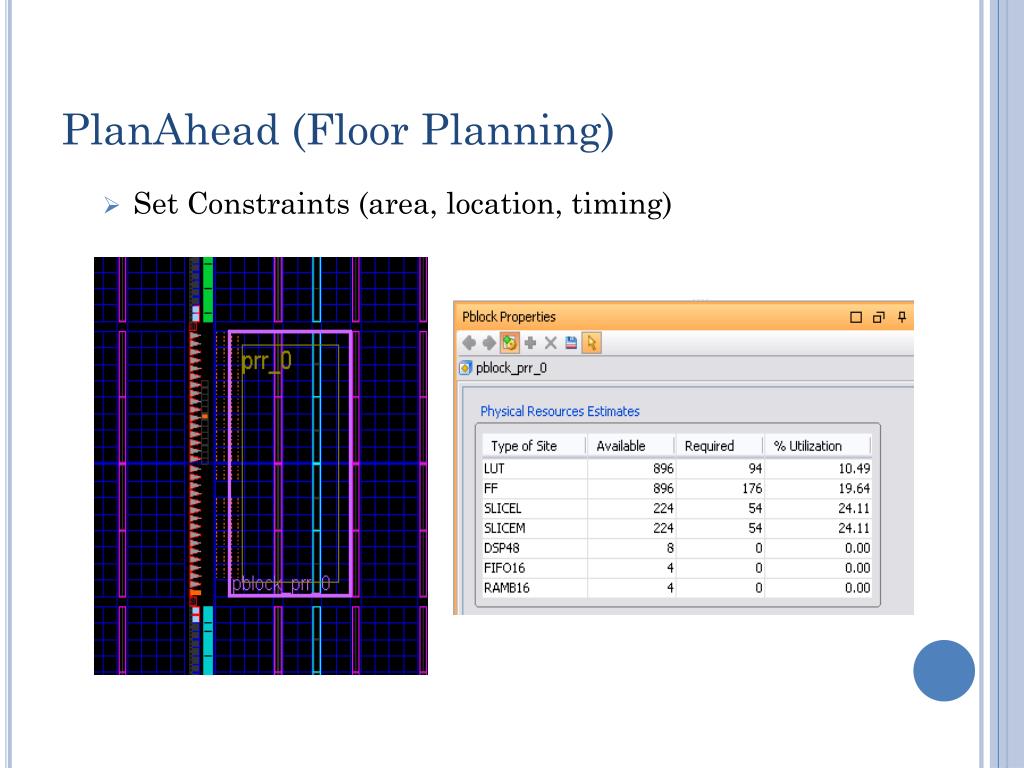
Task: Click the blue save floppy icon
Action: pos(571,342)
